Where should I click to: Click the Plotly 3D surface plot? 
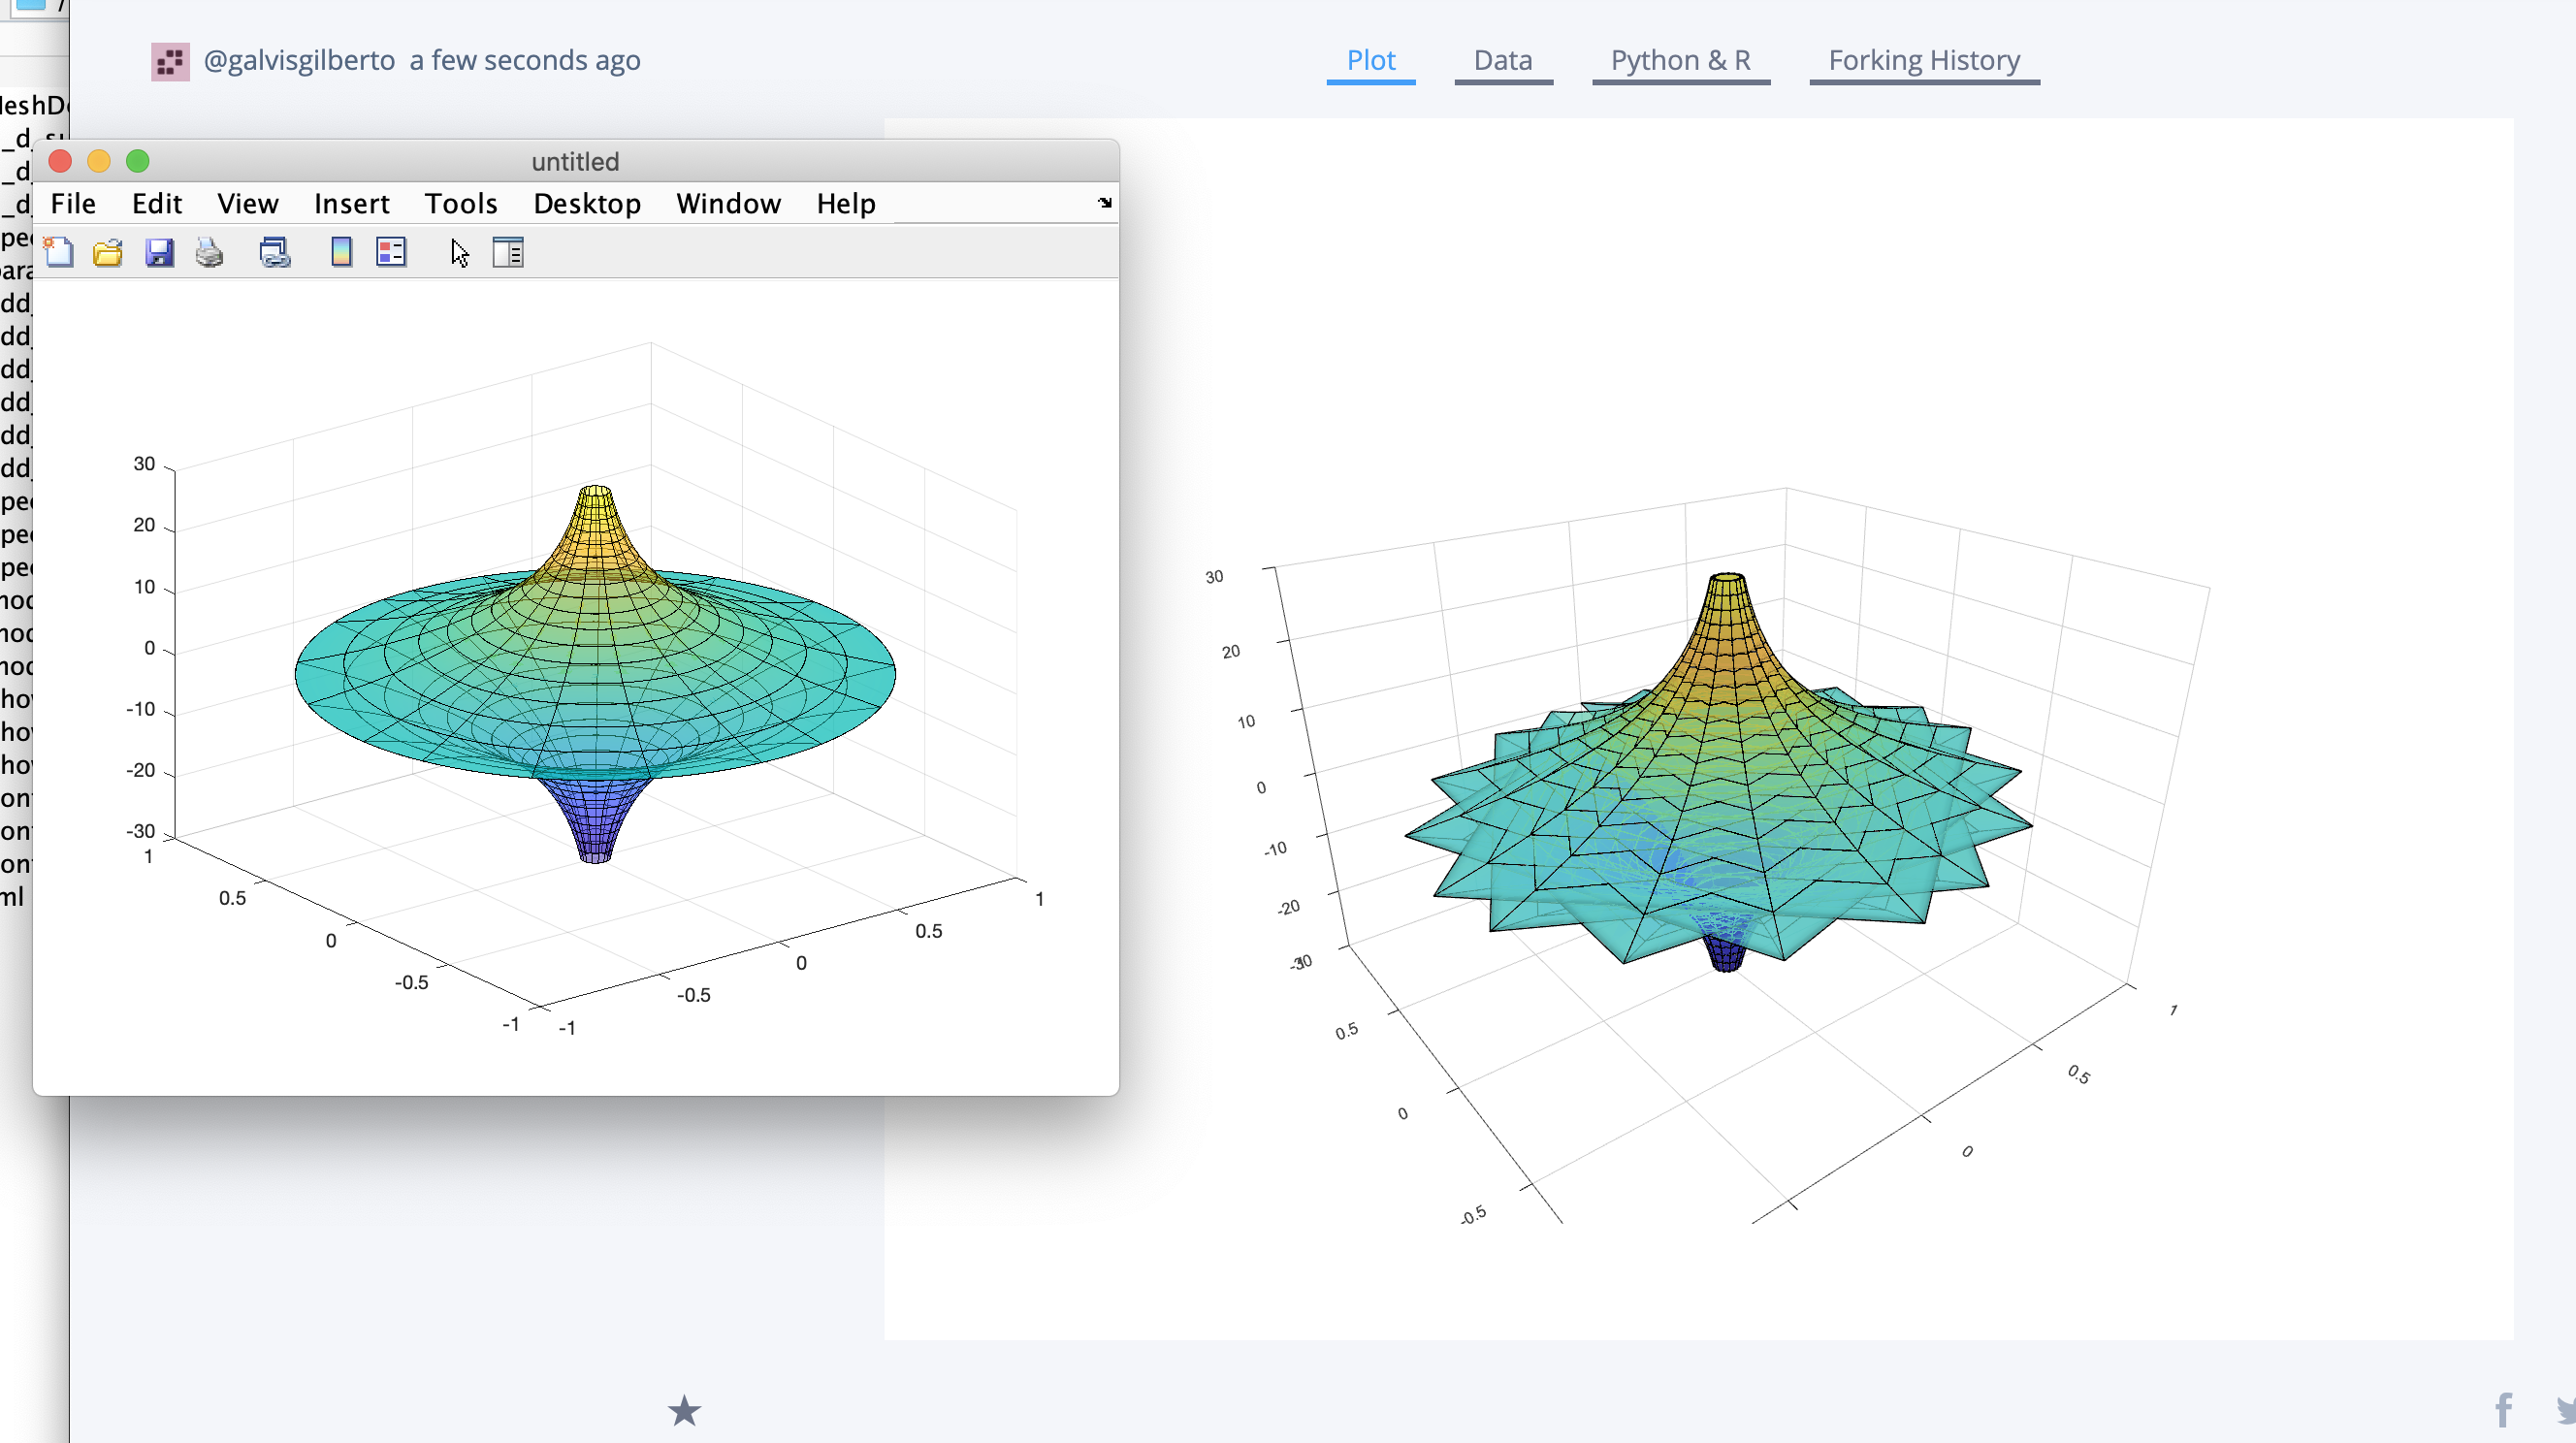coord(1718,772)
